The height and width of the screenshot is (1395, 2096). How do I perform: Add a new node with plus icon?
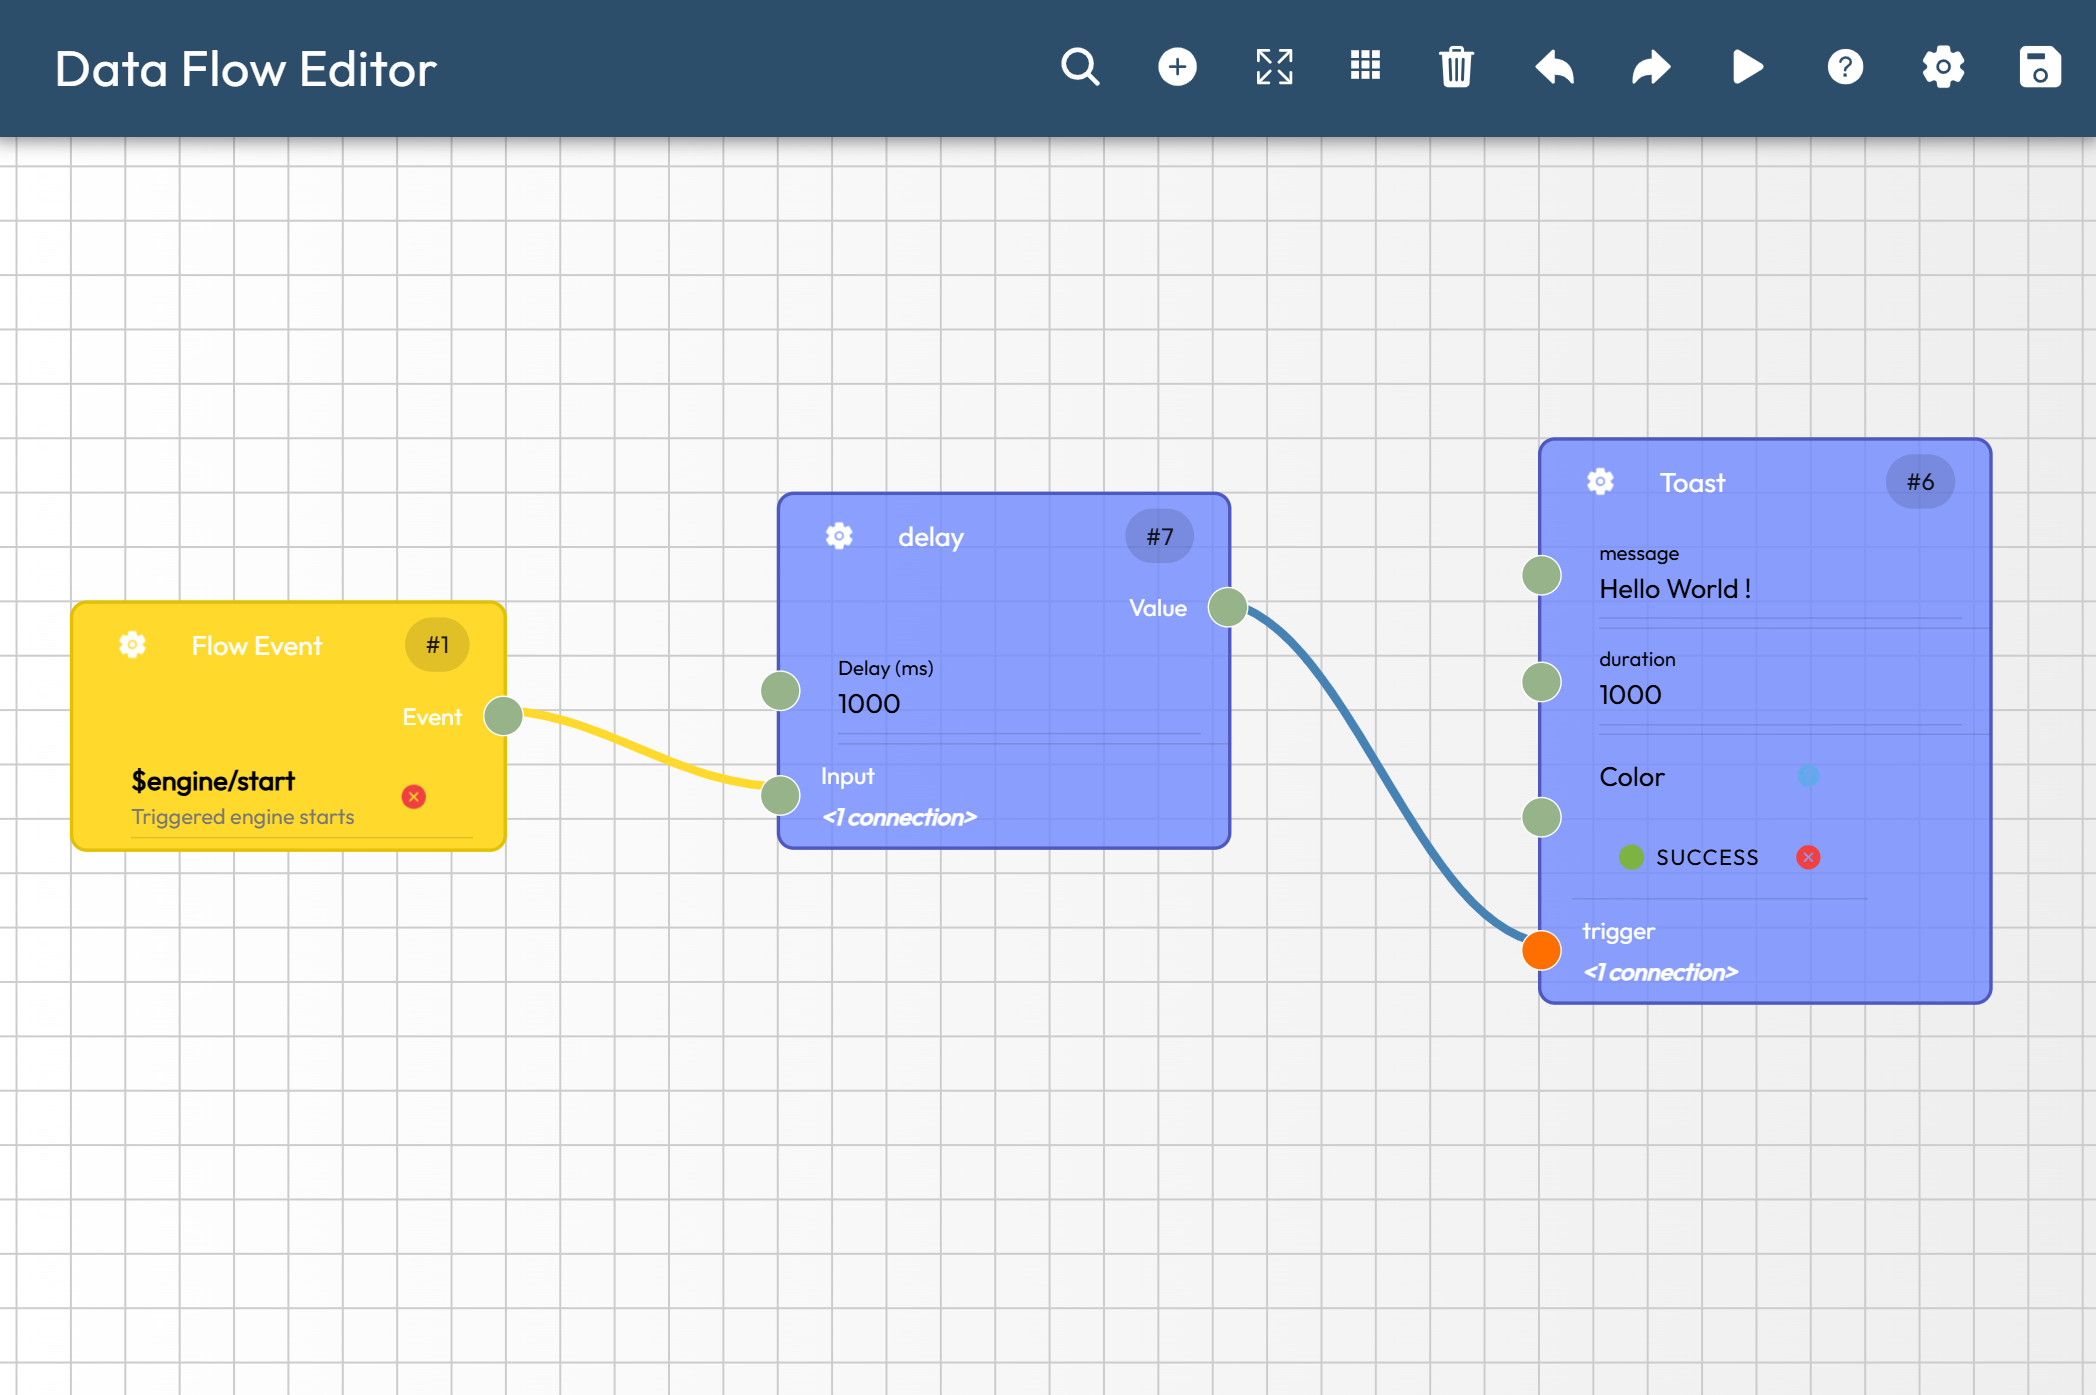pos(1177,68)
